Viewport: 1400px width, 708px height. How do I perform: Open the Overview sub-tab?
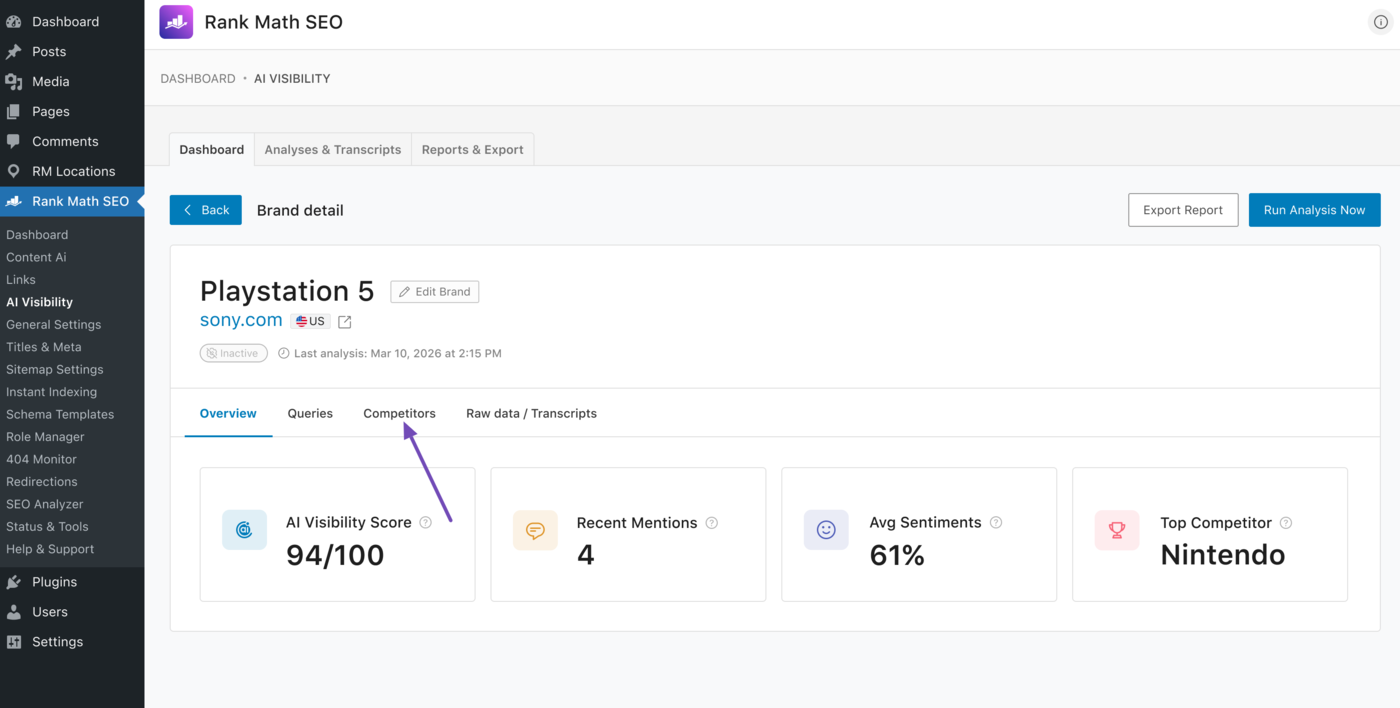point(228,413)
